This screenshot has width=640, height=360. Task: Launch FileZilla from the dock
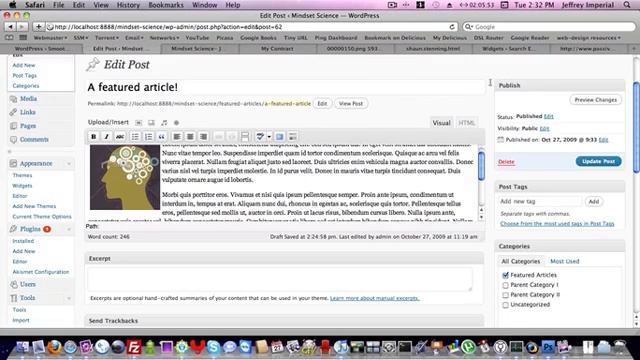tap(134, 347)
